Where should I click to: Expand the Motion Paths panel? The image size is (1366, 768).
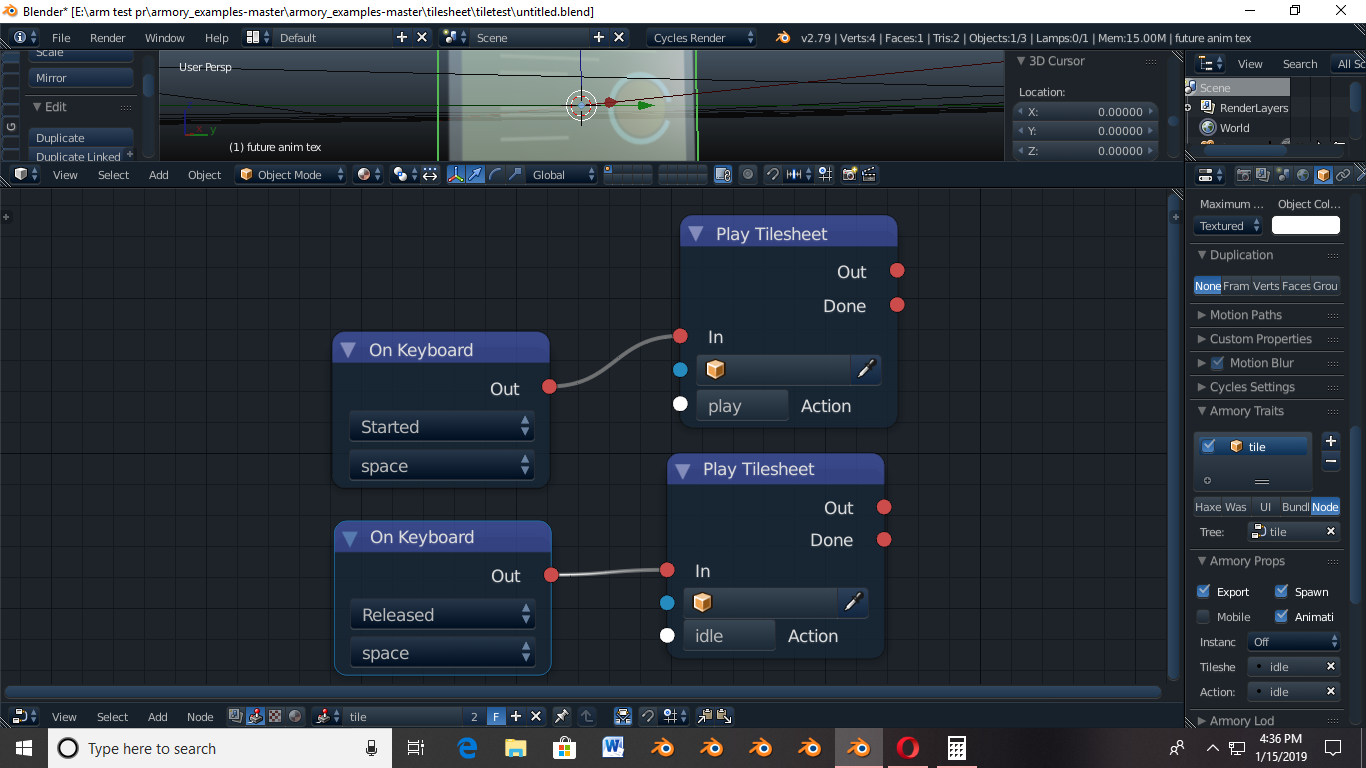1245,315
